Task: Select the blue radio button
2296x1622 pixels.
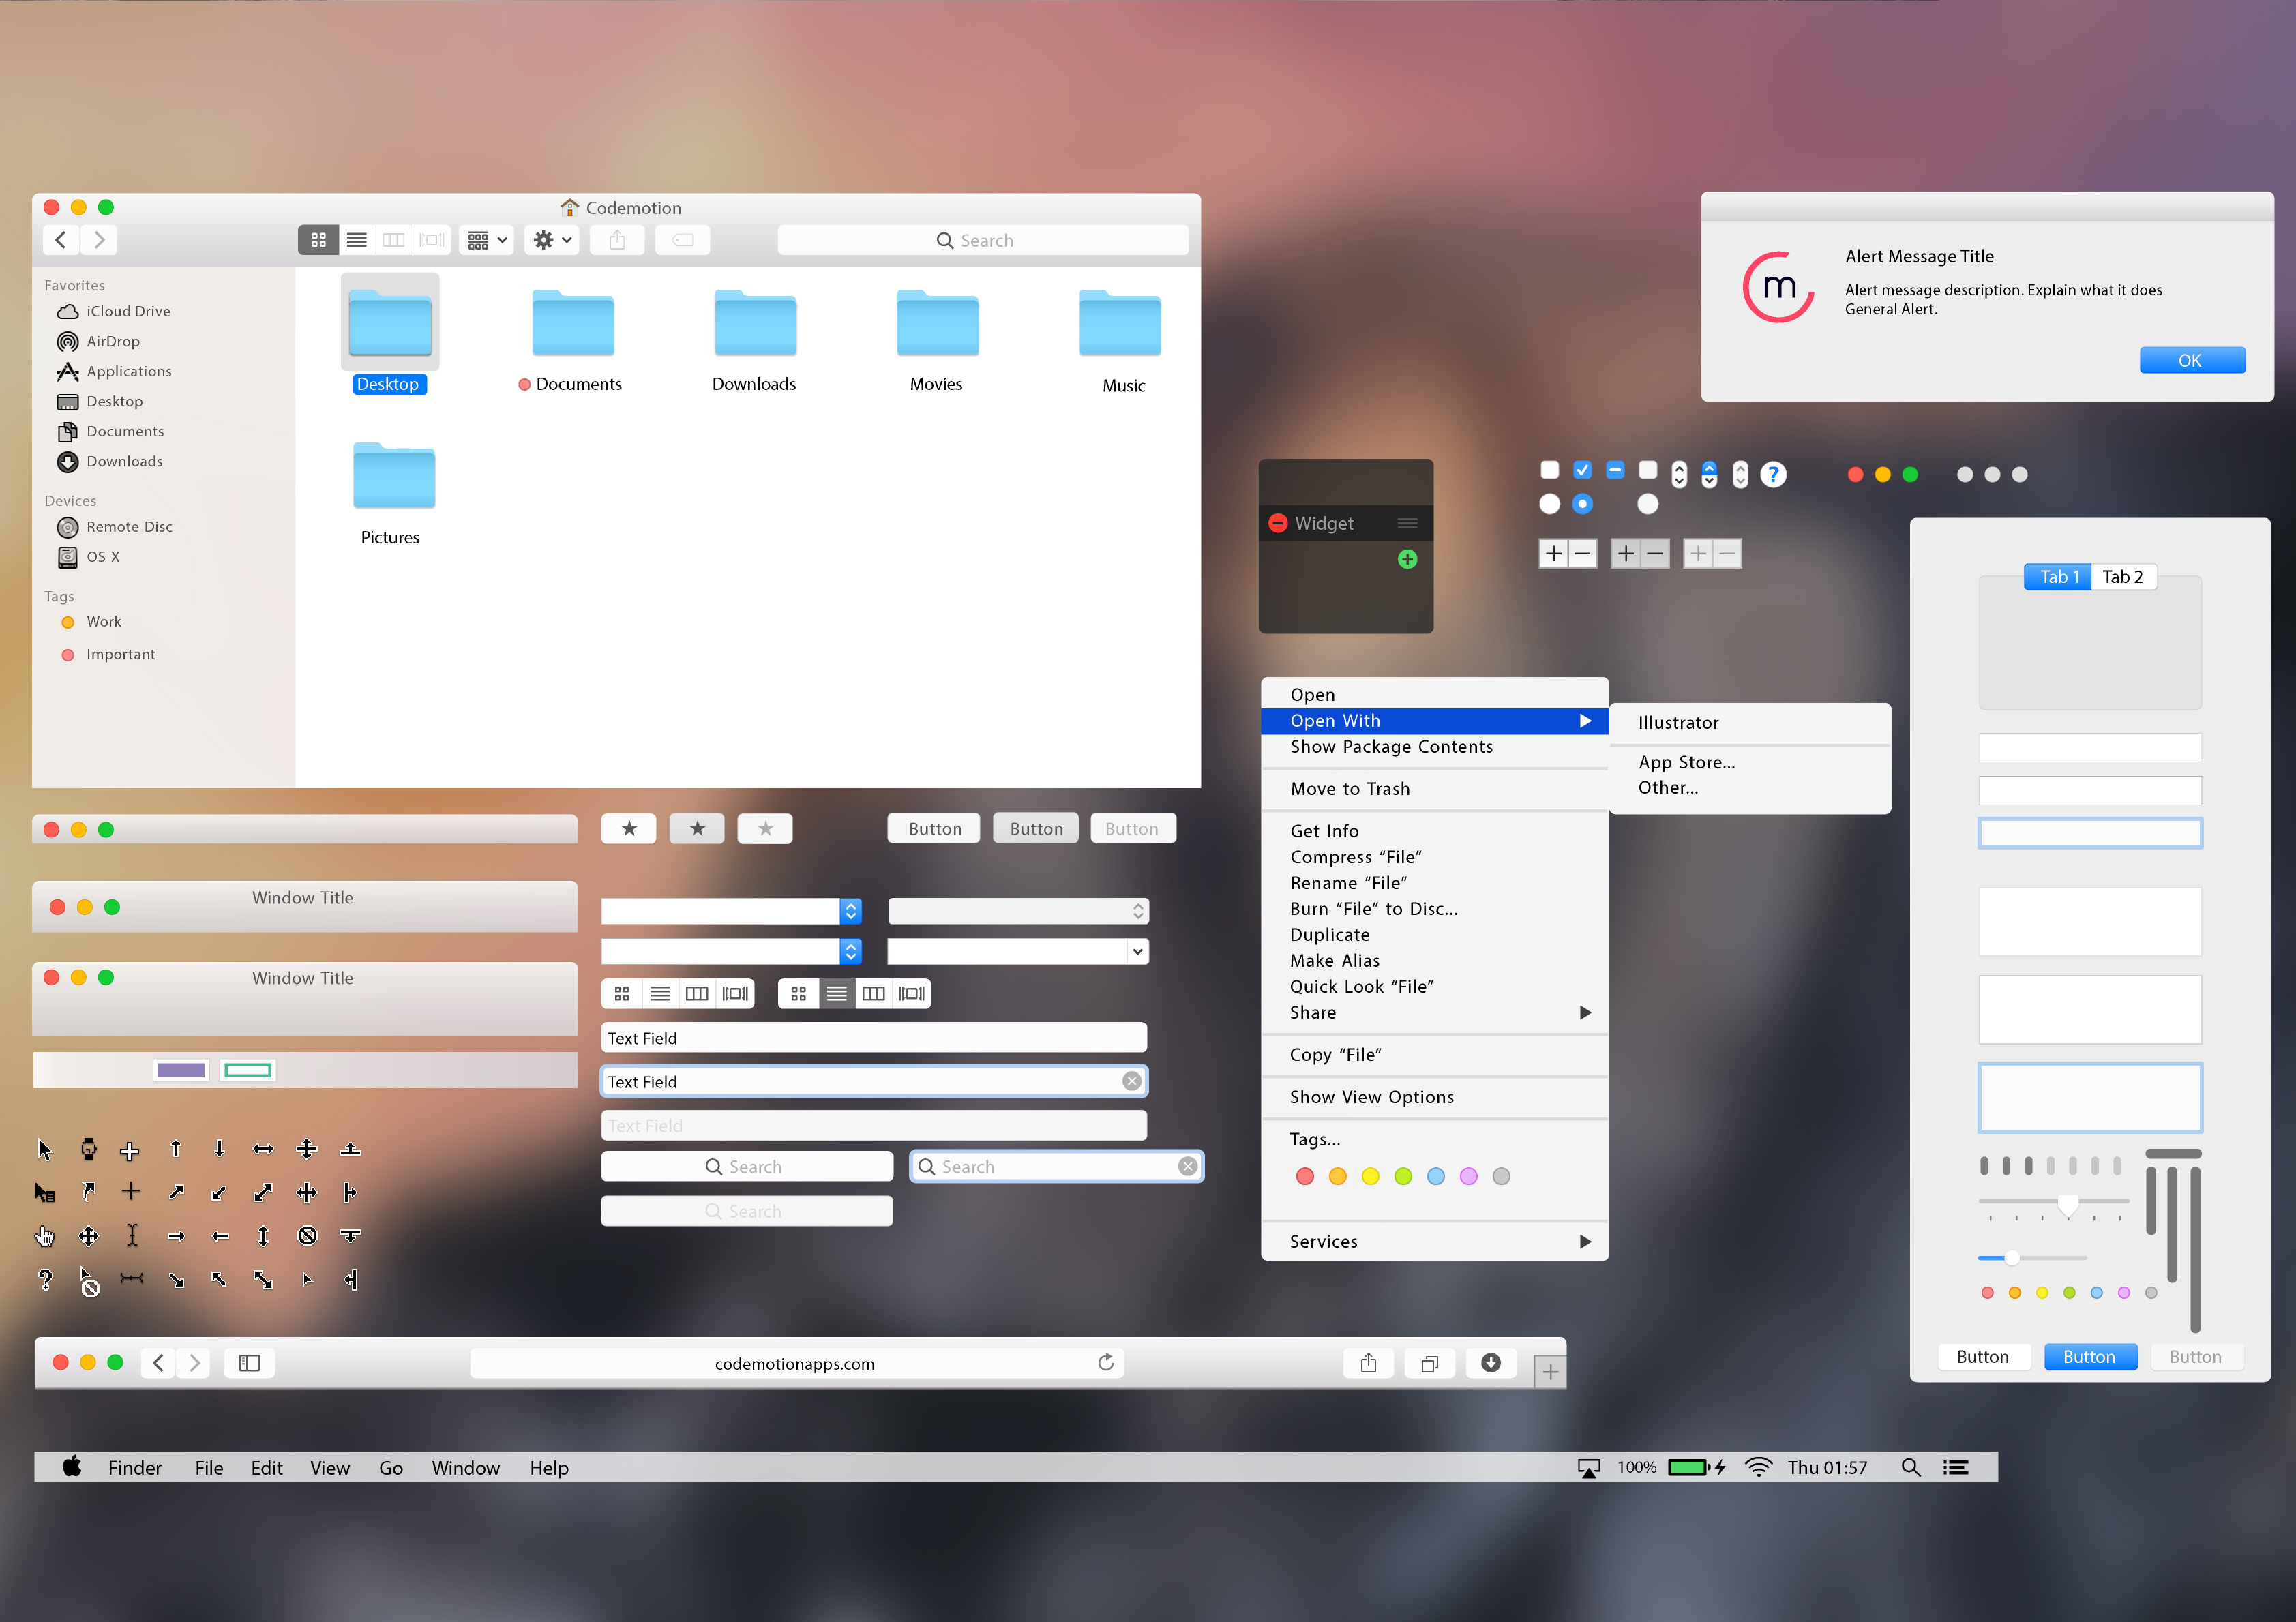Action: coord(1582,504)
